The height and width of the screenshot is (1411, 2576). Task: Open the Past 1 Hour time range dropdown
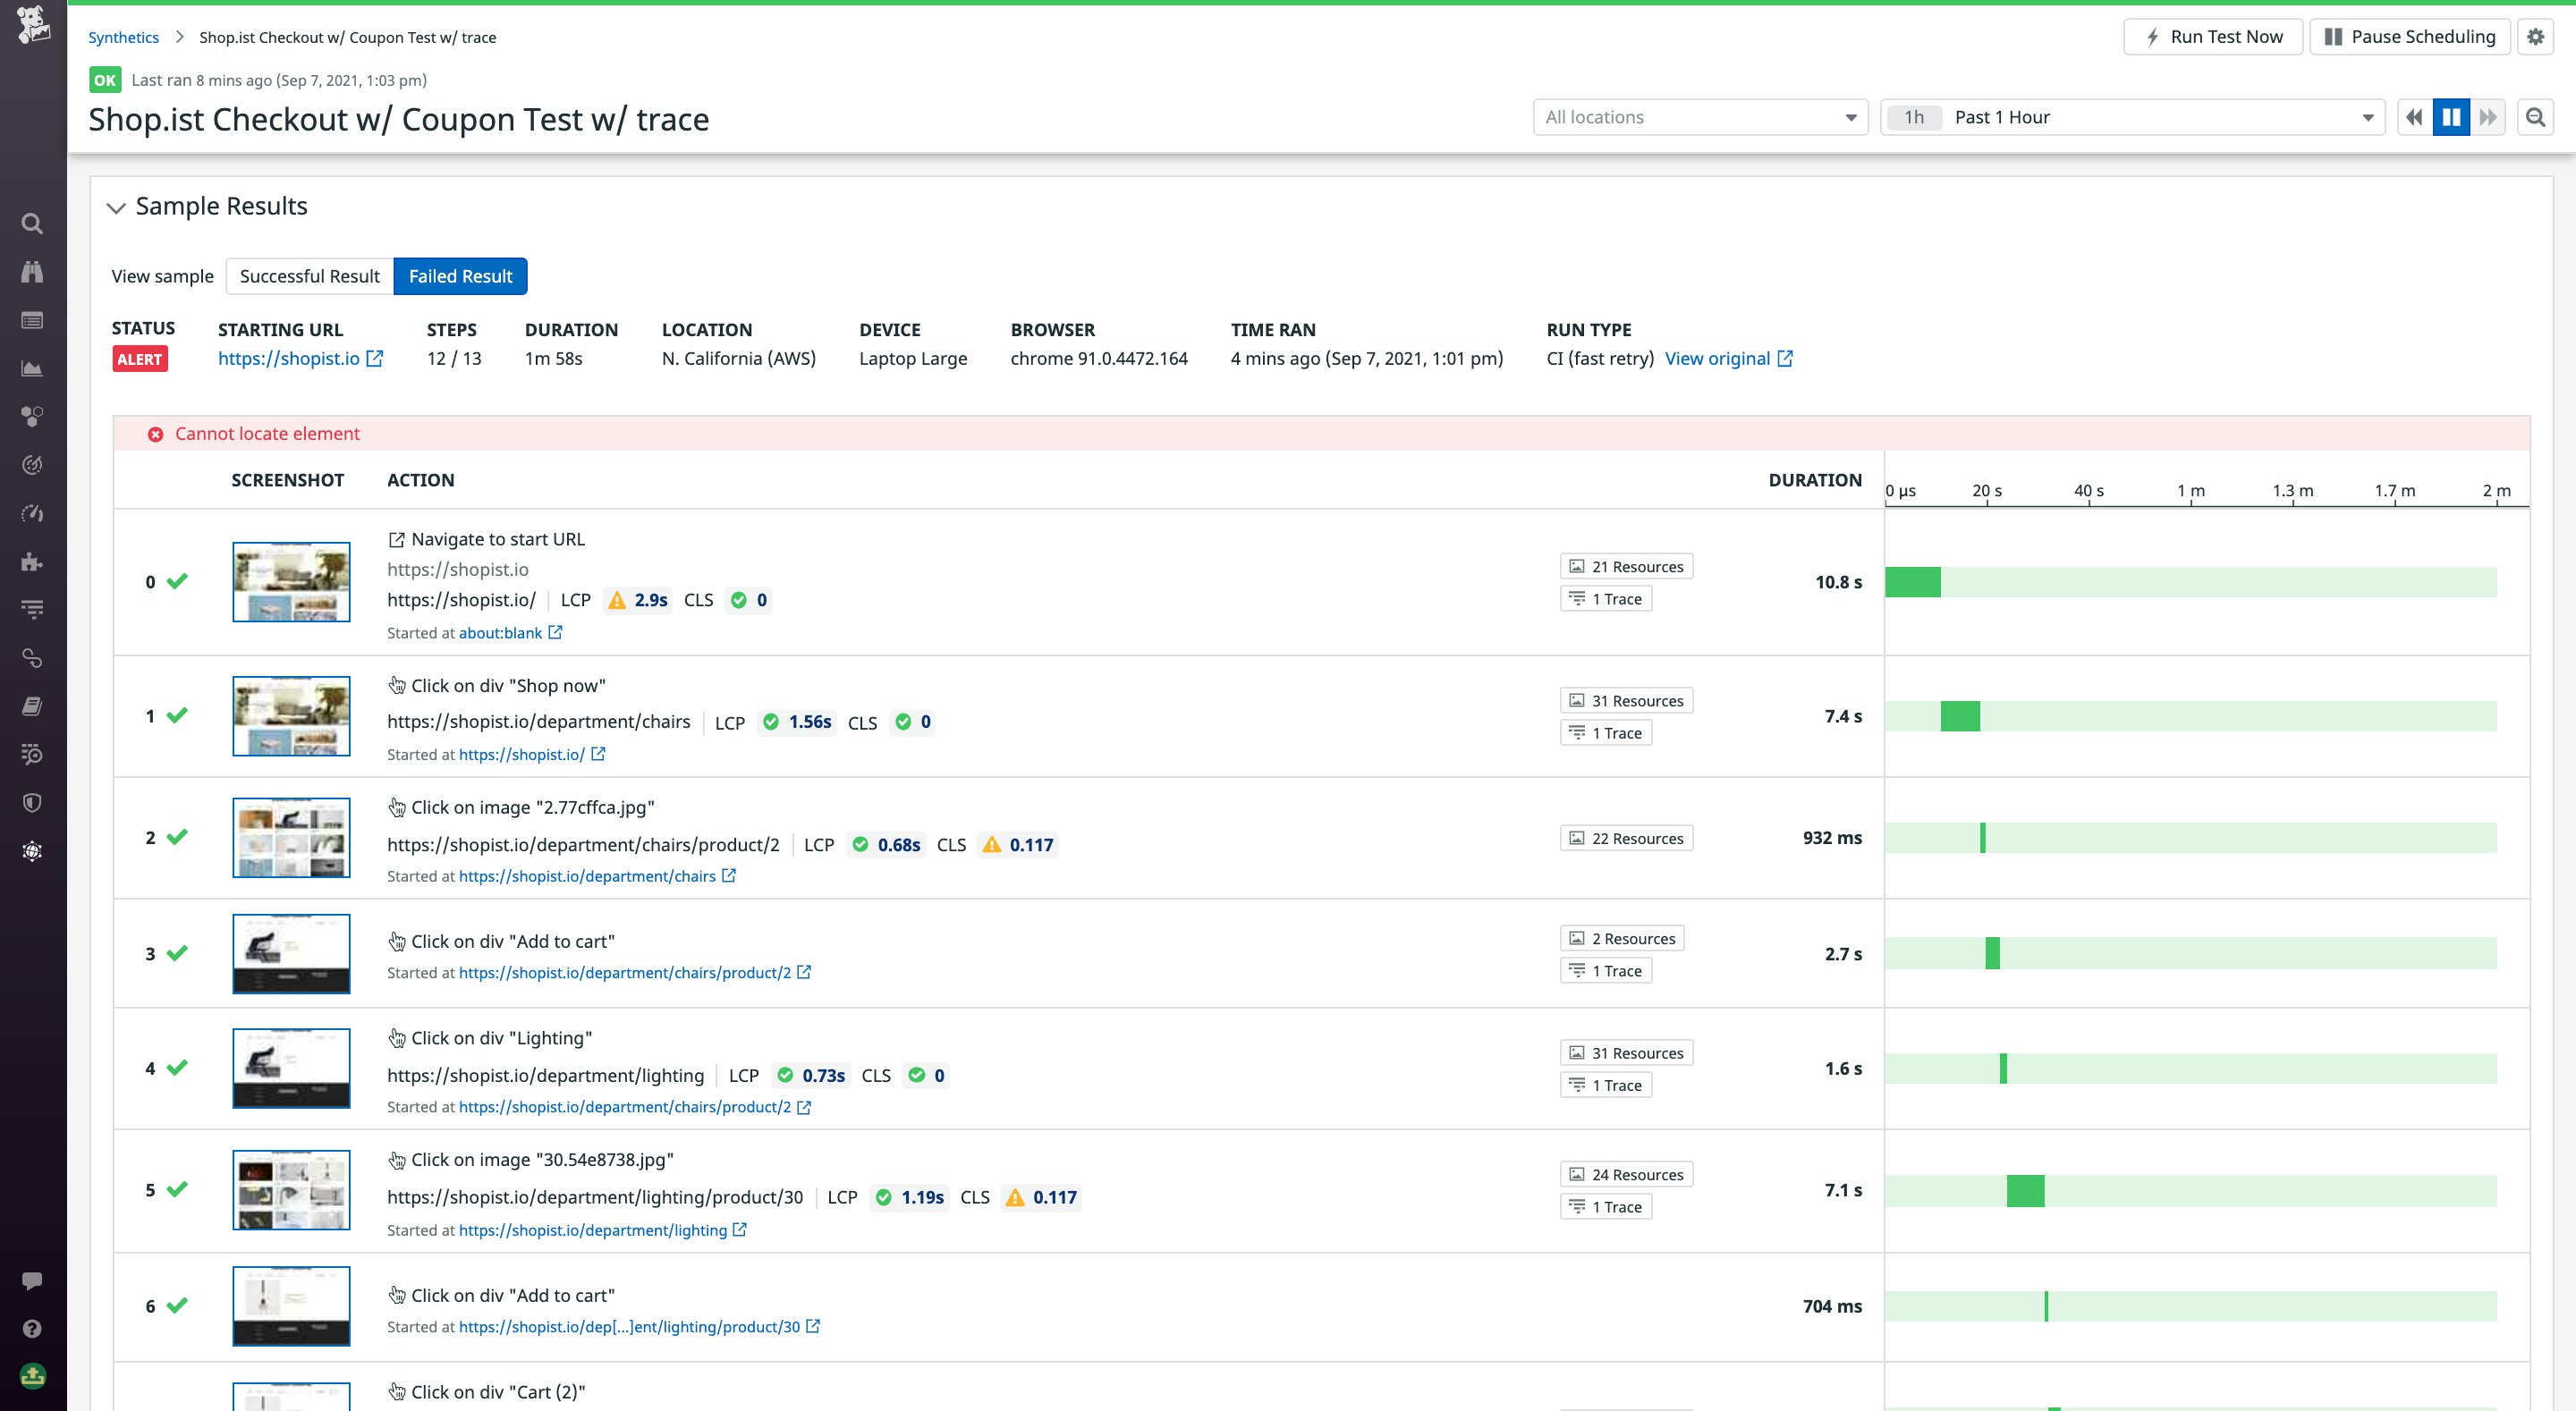(2131, 117)
